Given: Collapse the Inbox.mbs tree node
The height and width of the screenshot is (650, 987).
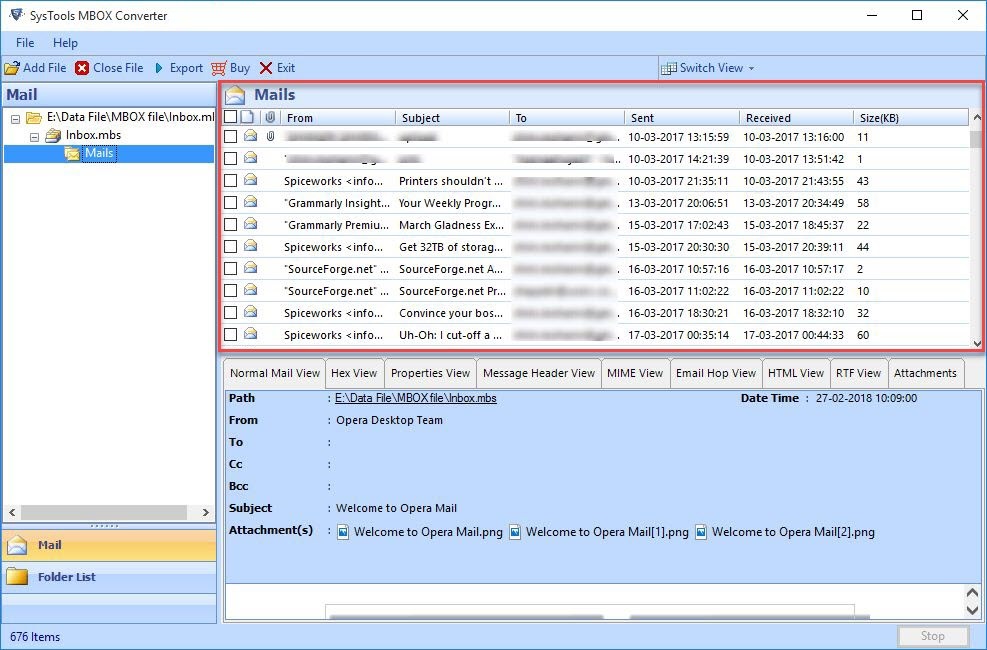Looking at the screenshot, I should pyautogui.click(x=35, y=137).
